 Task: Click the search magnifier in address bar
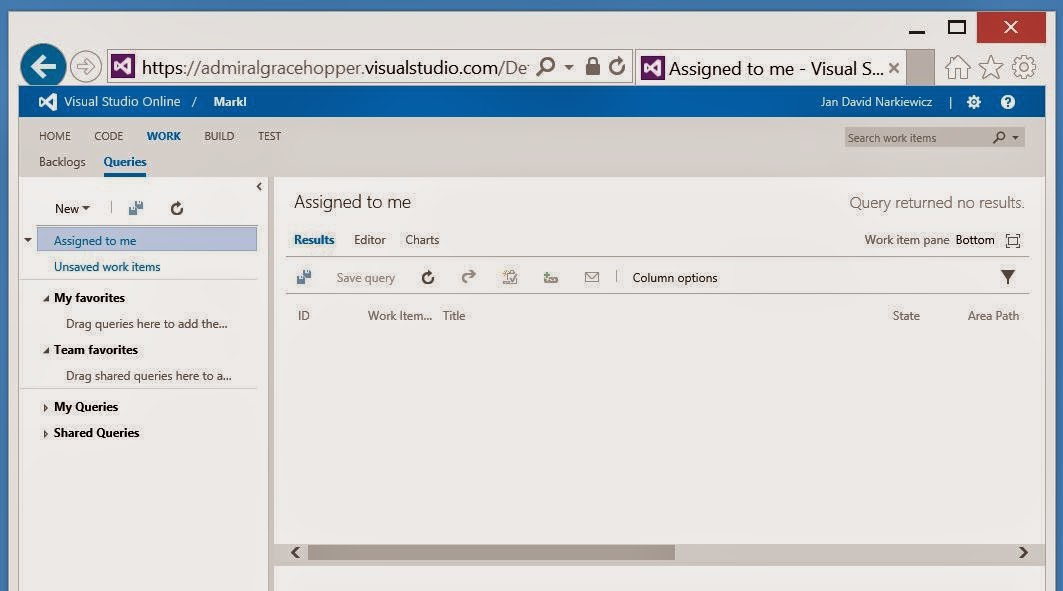546,66
